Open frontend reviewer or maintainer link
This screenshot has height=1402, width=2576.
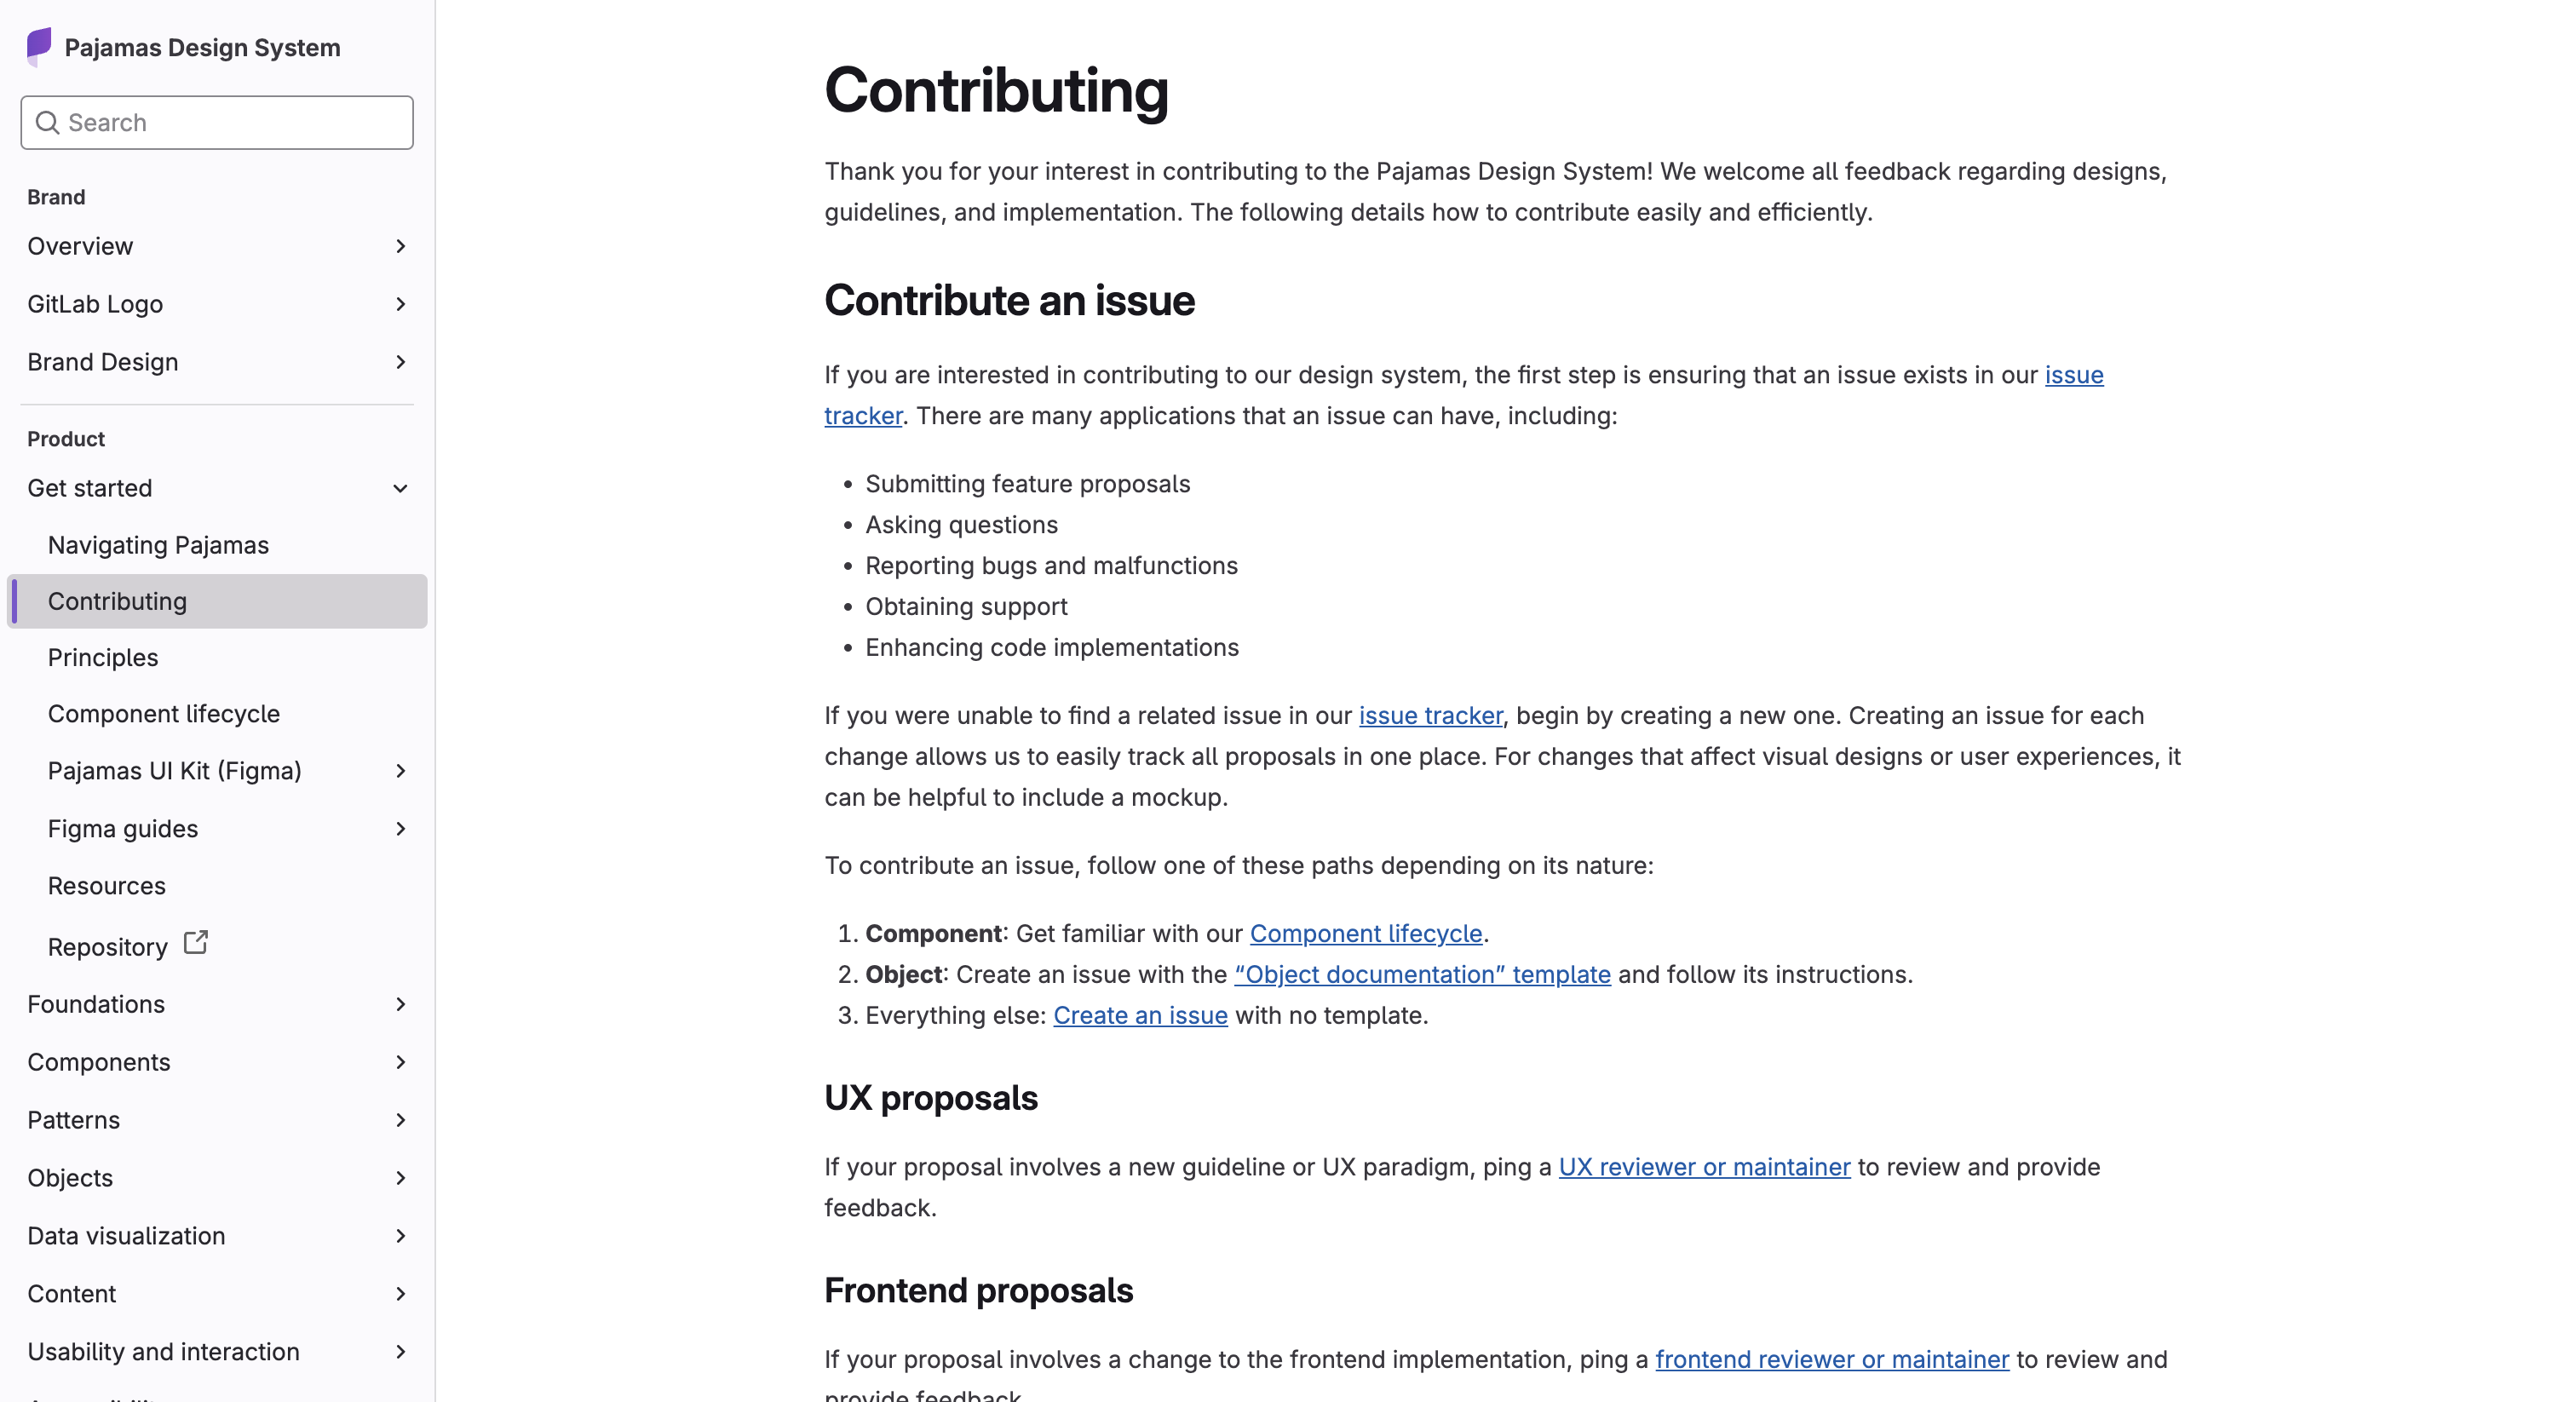pos(1832,1359)
